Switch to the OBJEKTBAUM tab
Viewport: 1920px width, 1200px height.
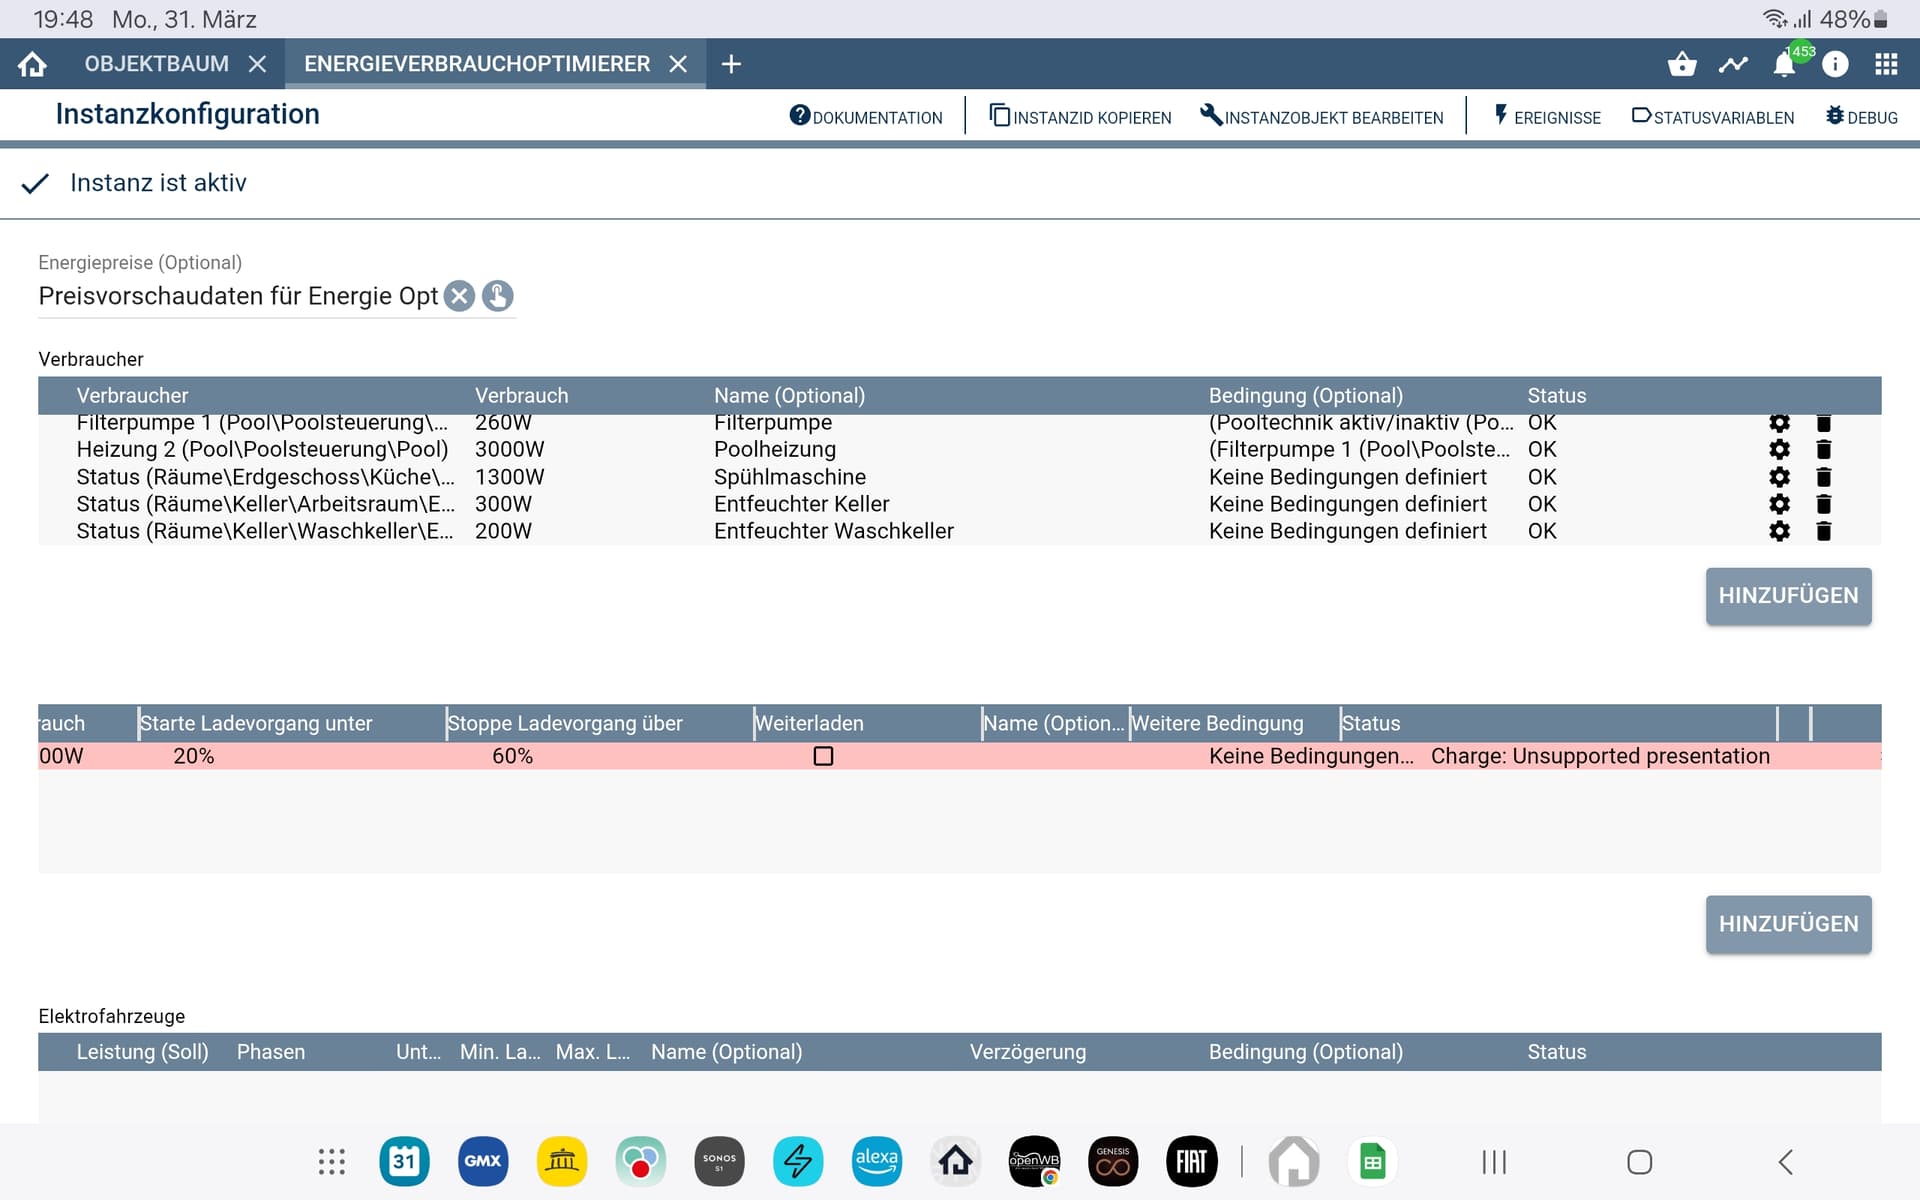tap(156, 64)
